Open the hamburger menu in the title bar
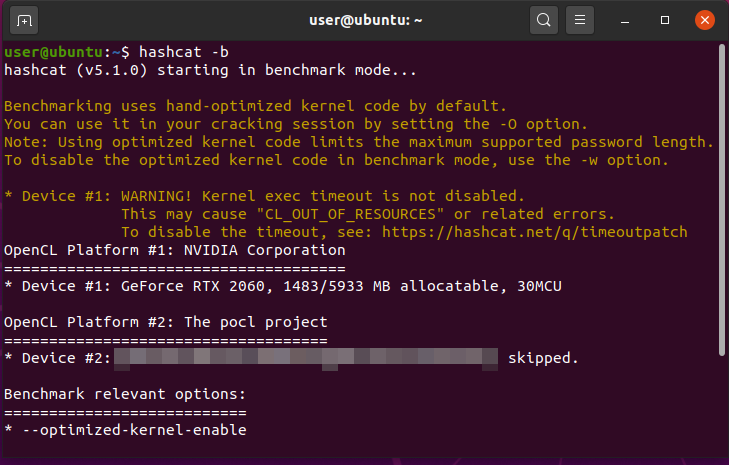 pyautogui.click(x=579, y=19)
